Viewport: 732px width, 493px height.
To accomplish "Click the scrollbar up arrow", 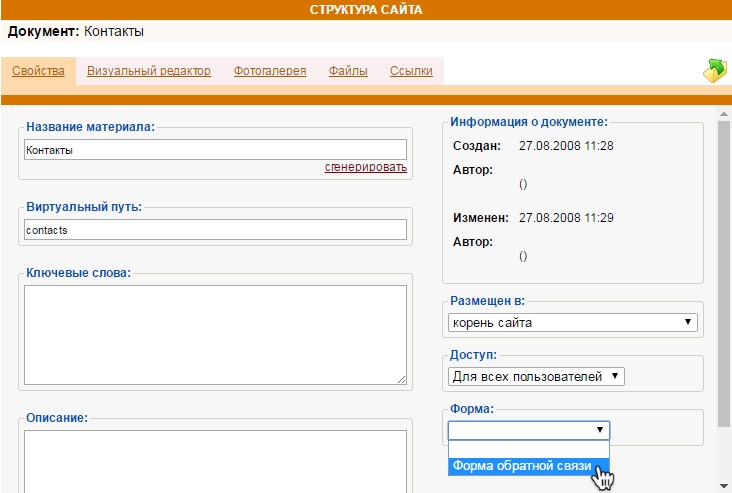I will coord(724,113).
